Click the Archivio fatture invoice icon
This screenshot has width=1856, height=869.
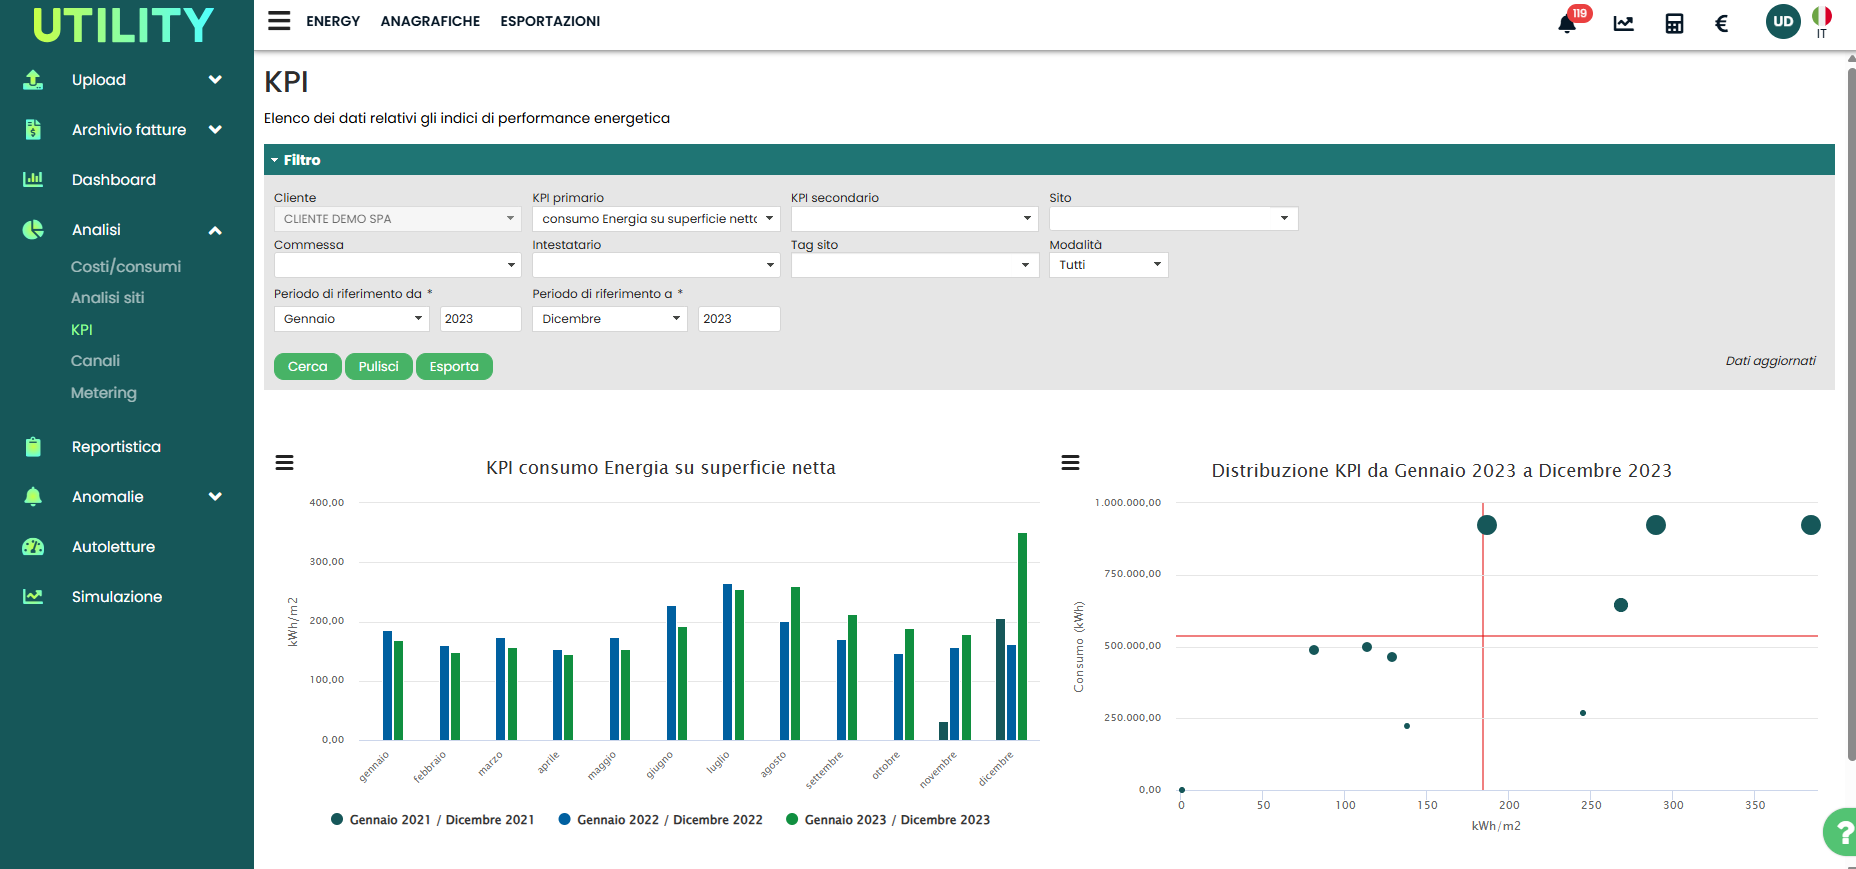[x=33, y=130]
